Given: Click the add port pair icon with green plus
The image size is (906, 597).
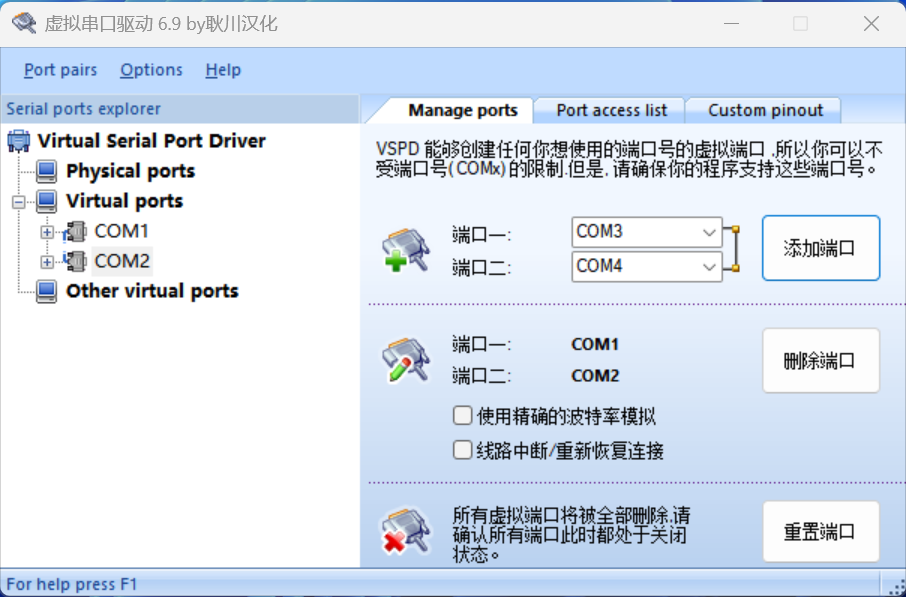Looking at the screenshot, I should [x=406, y=250].
